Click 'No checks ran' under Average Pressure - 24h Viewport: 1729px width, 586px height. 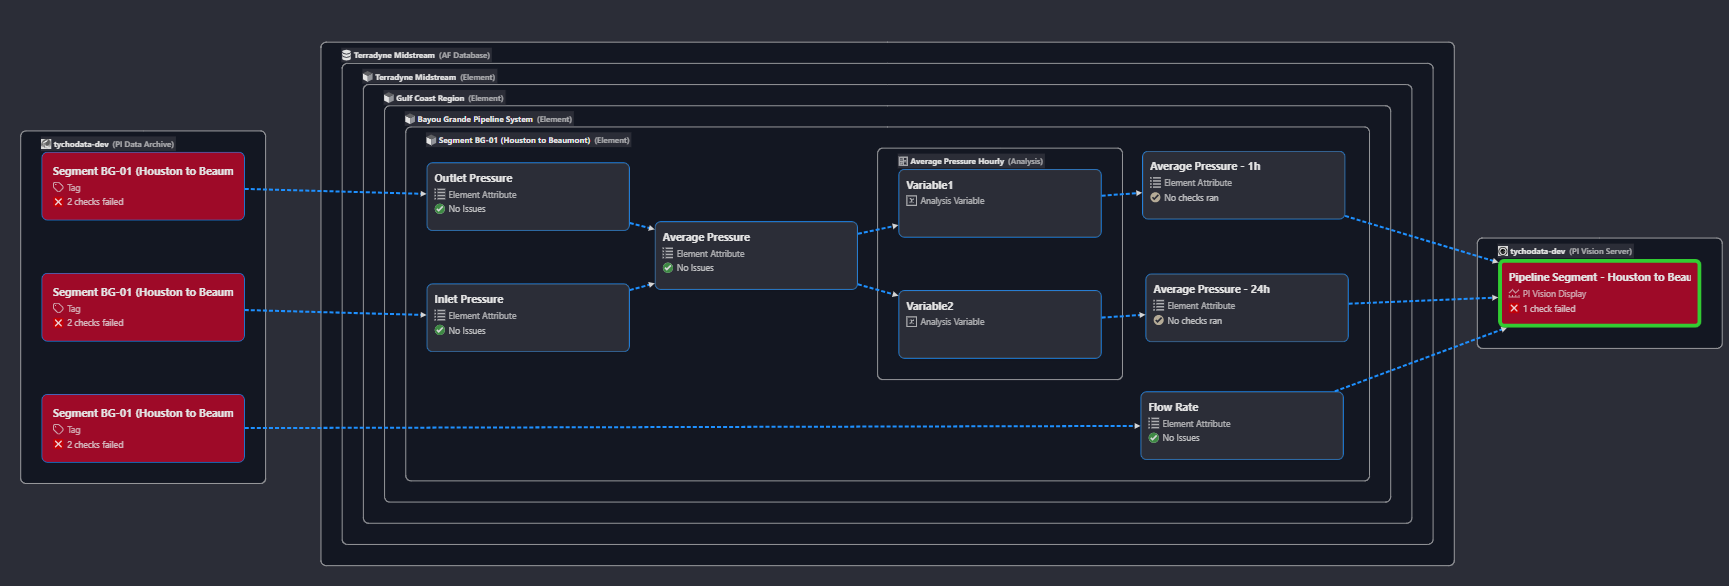click(1195, 321)
